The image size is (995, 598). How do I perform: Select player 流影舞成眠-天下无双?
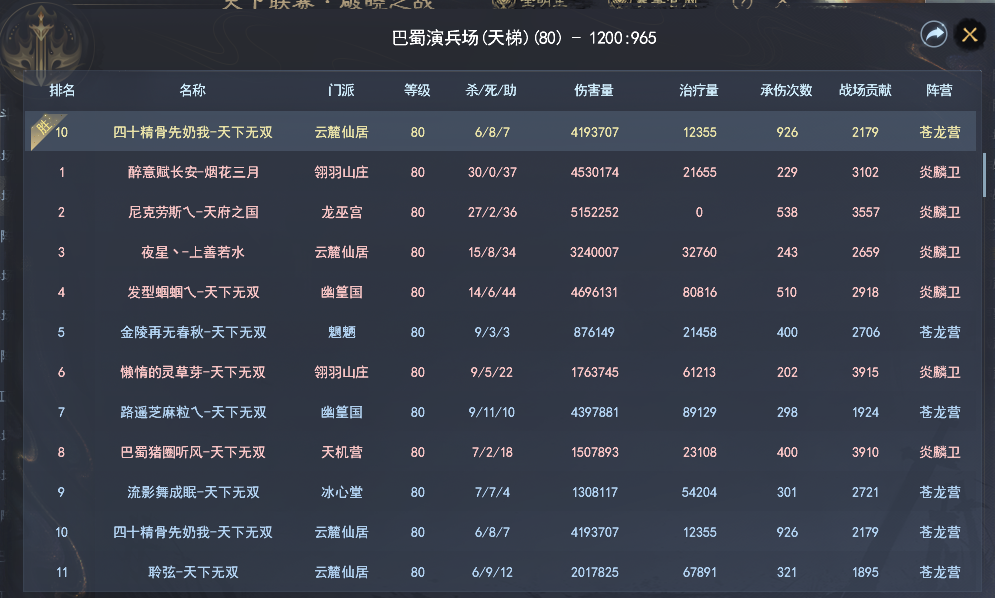194,492
